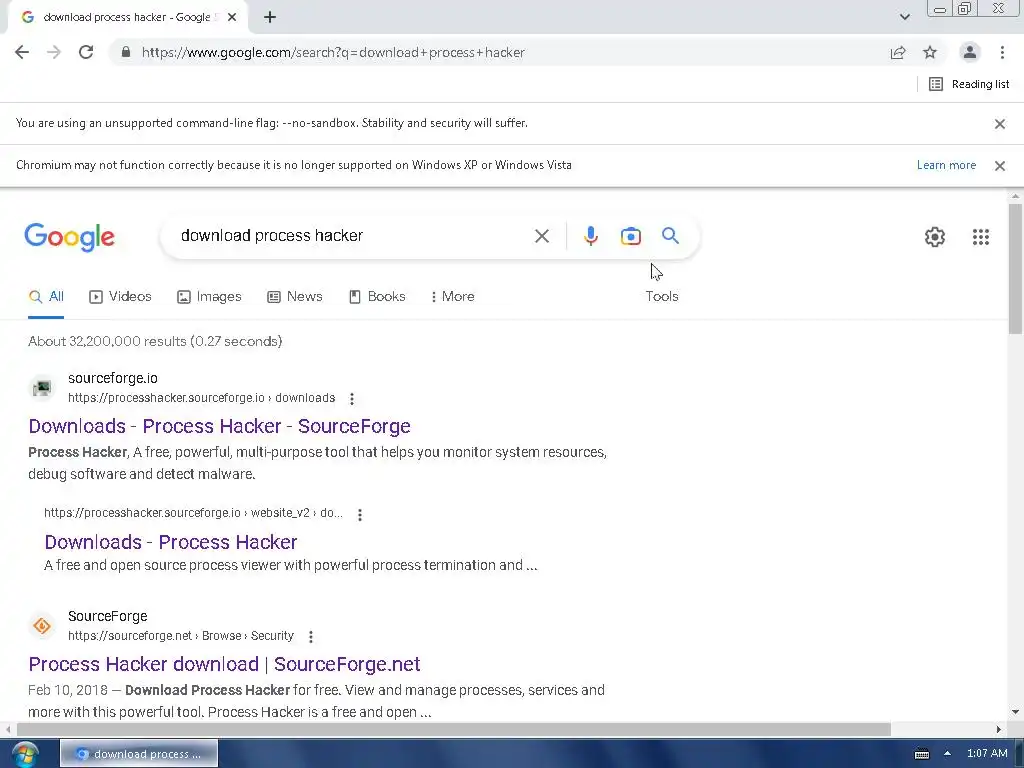Screen dimensions: 1024x768
Task: View site information lock icon
Action: [126, 52]
